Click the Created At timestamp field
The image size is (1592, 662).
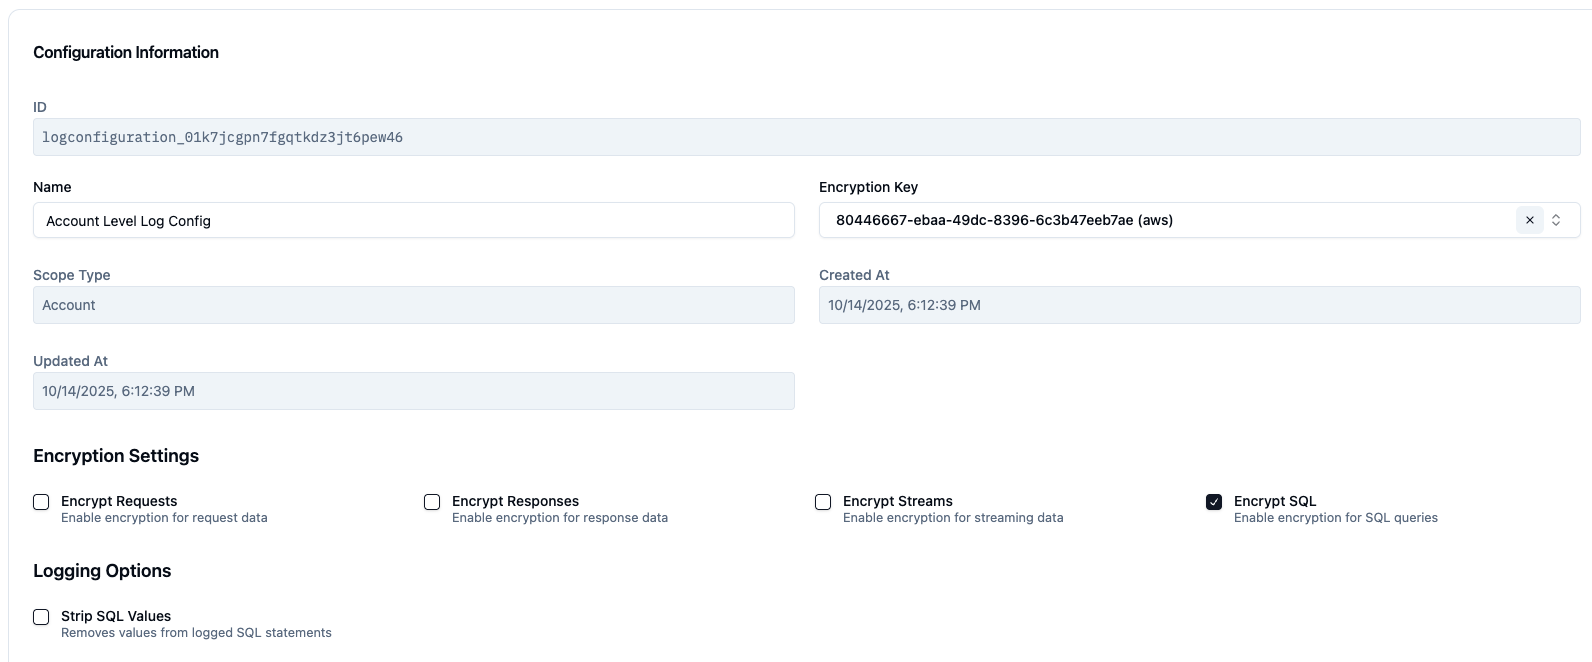[x=1199, y=305]
